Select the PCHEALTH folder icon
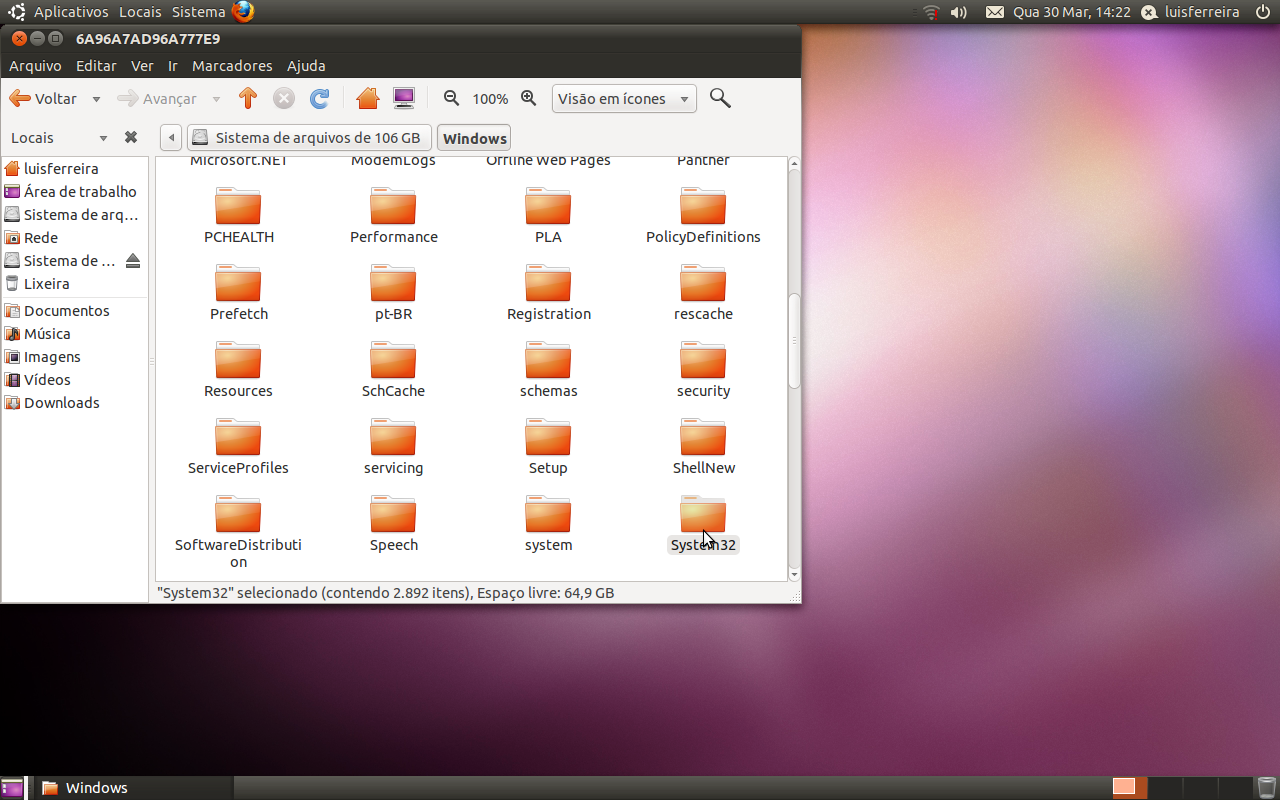 click(238, 205)
